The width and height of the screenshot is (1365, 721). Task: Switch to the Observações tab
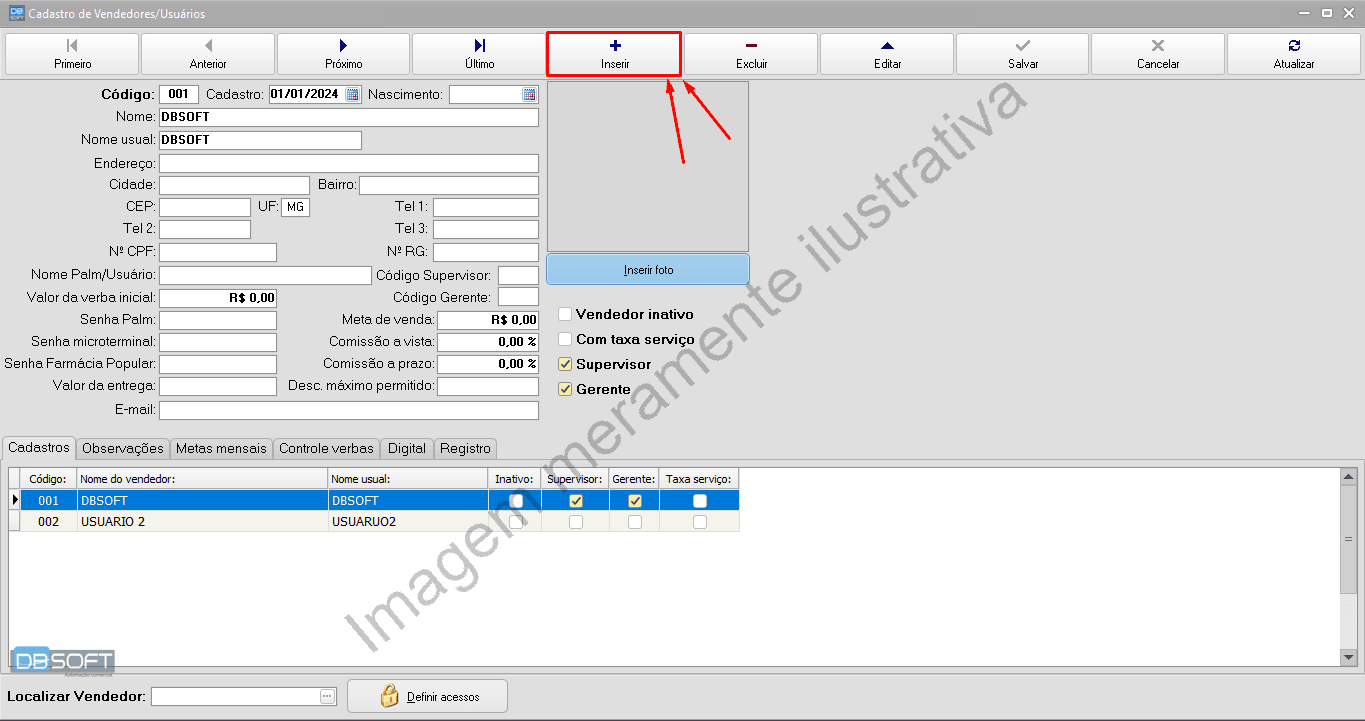(123, 449)
